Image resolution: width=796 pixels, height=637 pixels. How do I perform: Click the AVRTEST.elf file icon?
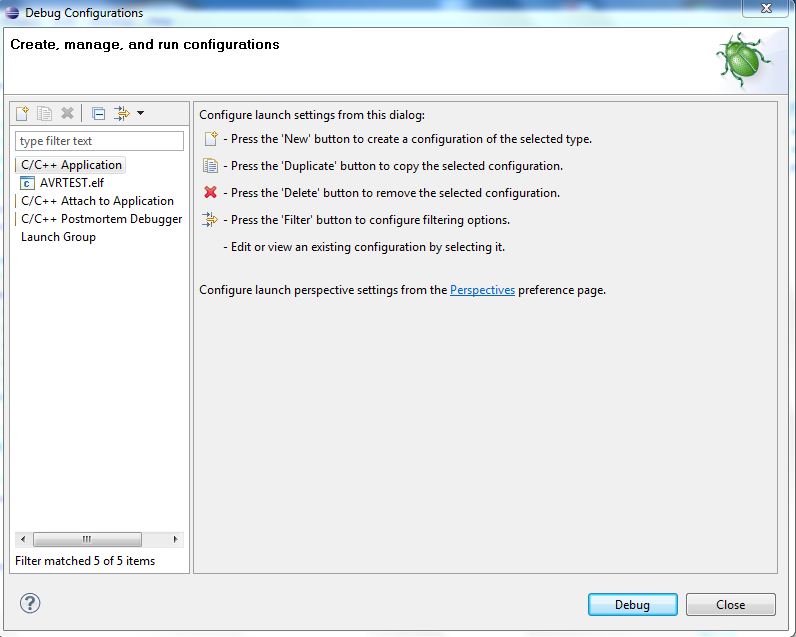pyautogui.click(x=27, y=183)
